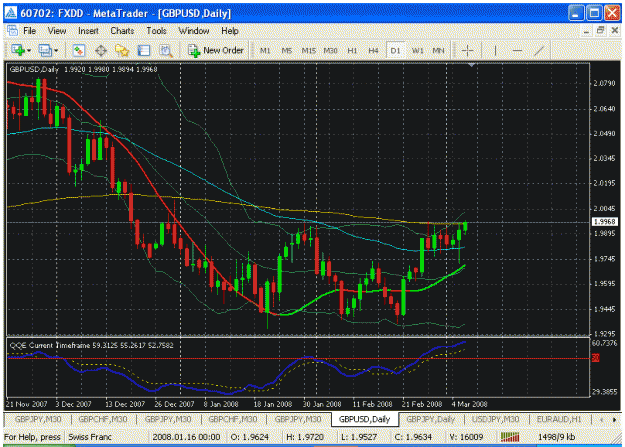Click the Swiss Franc profile status entry
The height and width of the screenshot is (447, 625).
(90, 437)
